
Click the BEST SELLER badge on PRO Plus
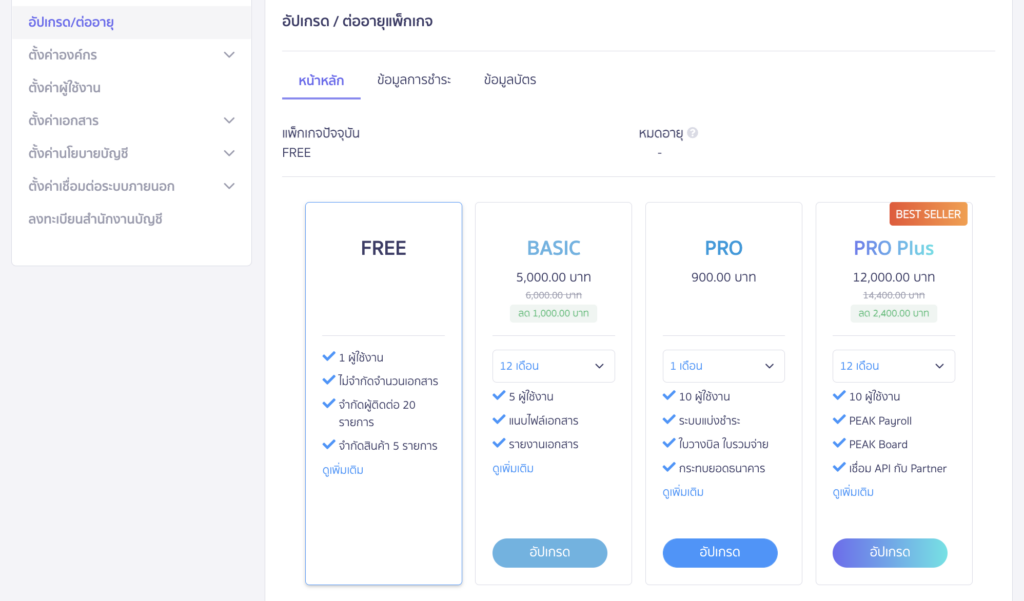[928, 214]
